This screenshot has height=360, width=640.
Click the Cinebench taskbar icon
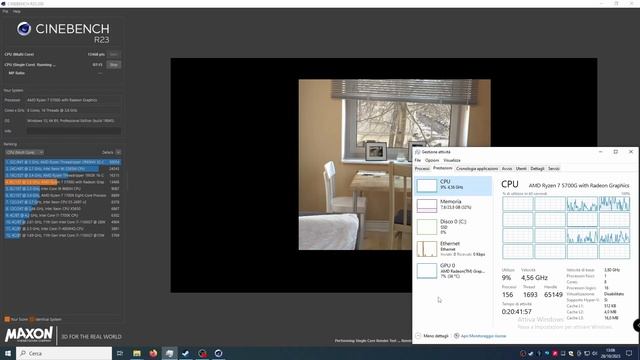click(218, 353)
